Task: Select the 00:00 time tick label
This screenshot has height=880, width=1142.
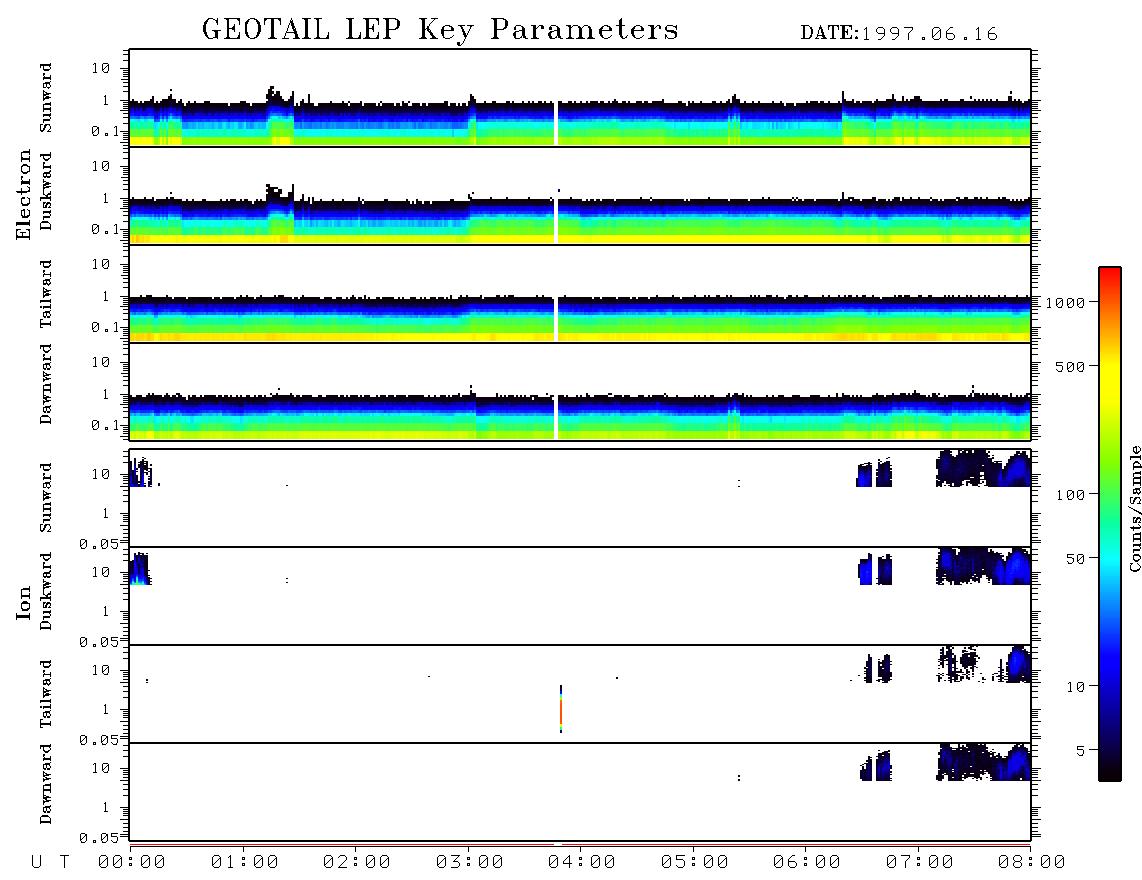Action: pyautogui.click(x=132, y=862)
